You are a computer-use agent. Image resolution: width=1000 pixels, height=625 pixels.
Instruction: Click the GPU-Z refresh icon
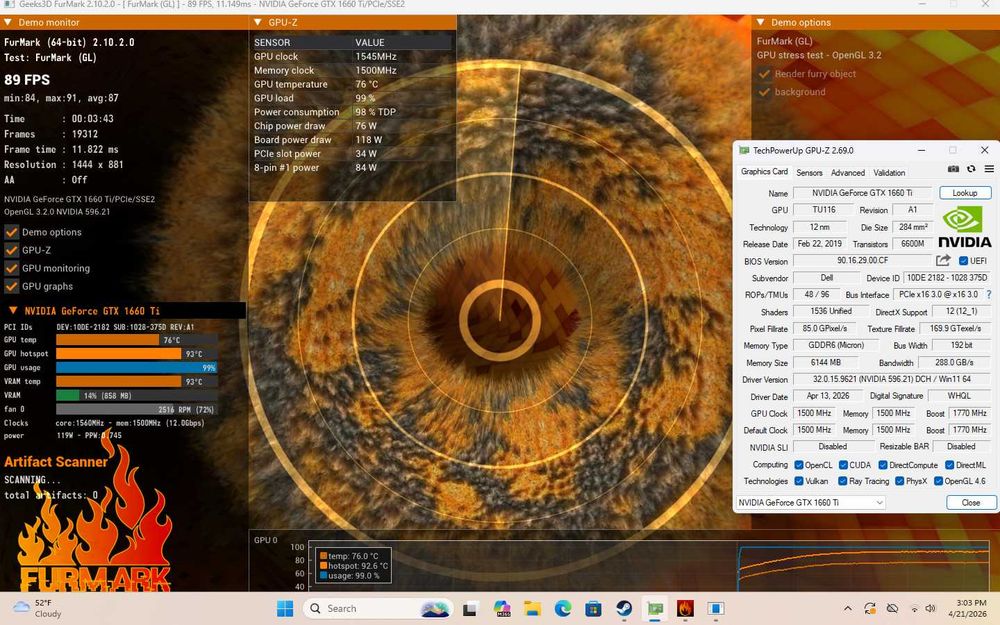971,169
